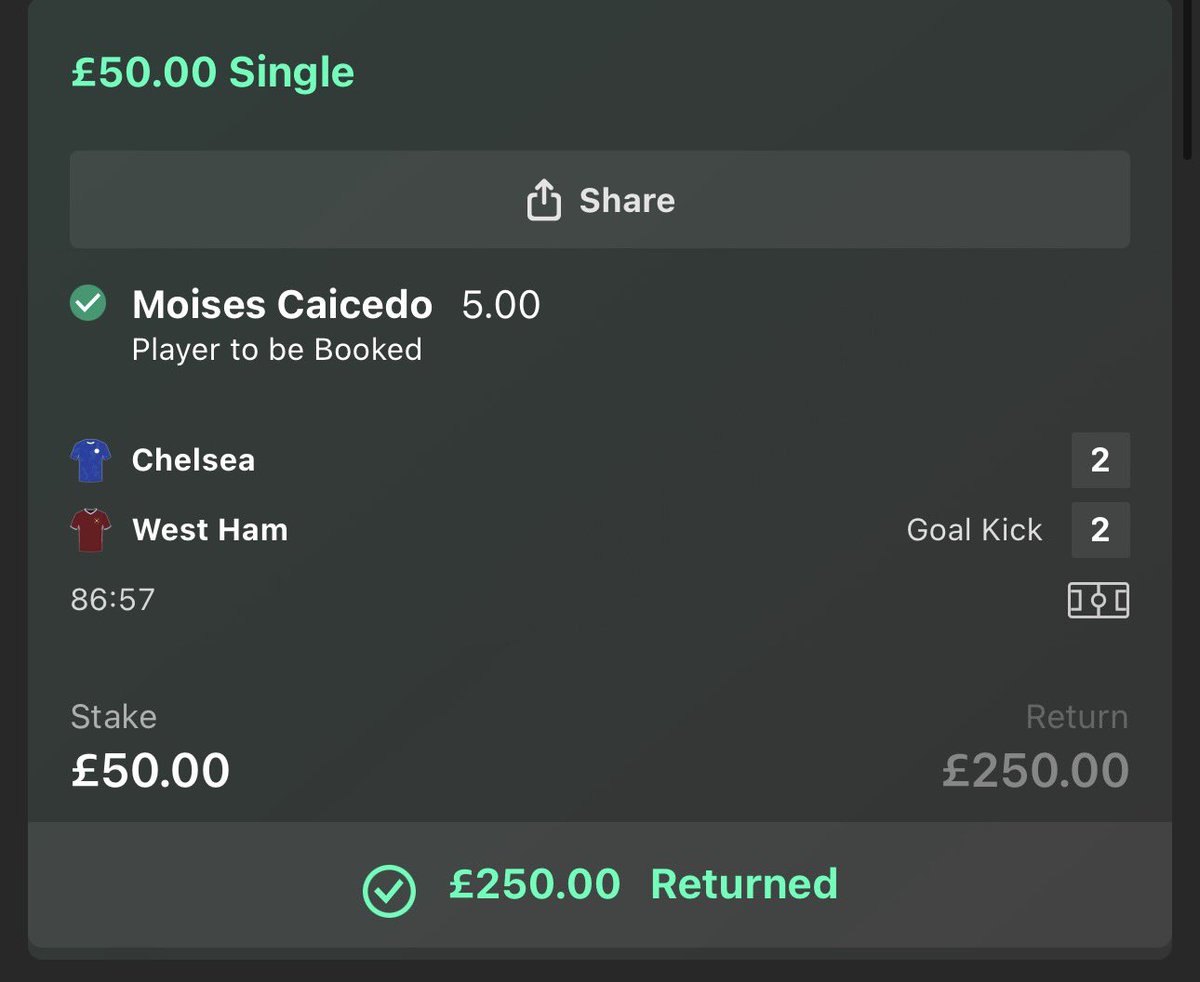Click Chelsea's score box

(1100, 460)
